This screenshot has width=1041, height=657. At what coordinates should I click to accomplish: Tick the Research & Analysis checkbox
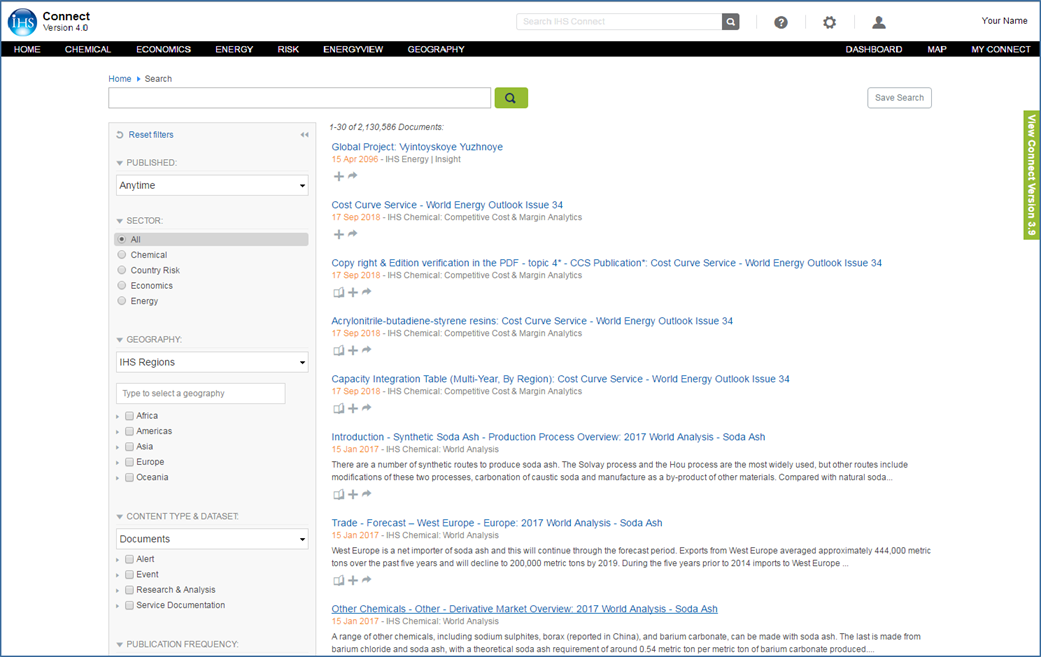(129, 590)
